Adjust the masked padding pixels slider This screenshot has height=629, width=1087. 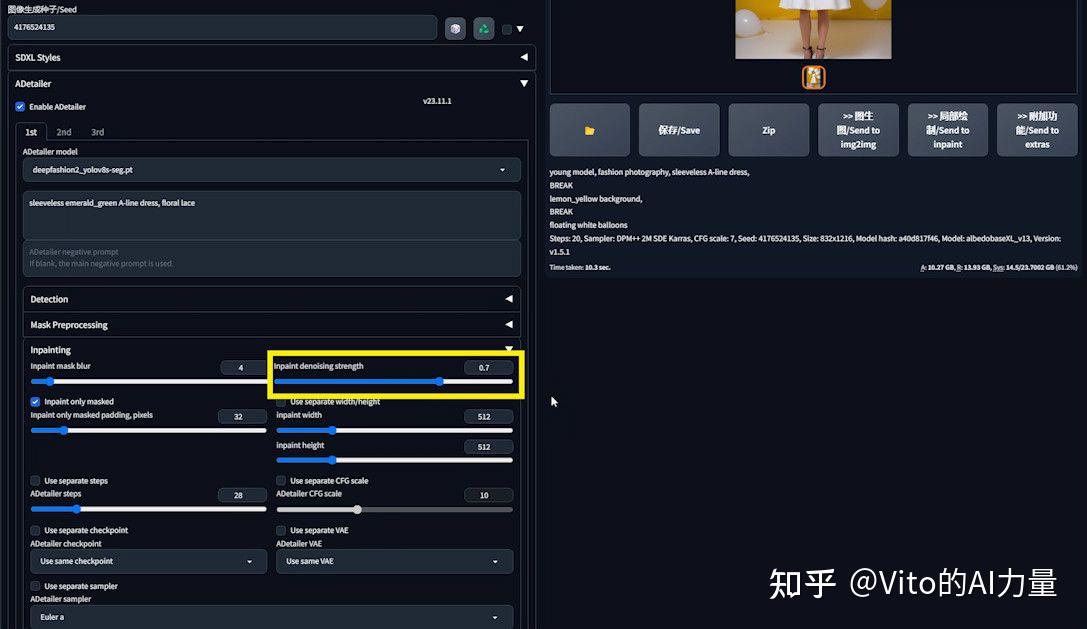(x=148, y=431)
